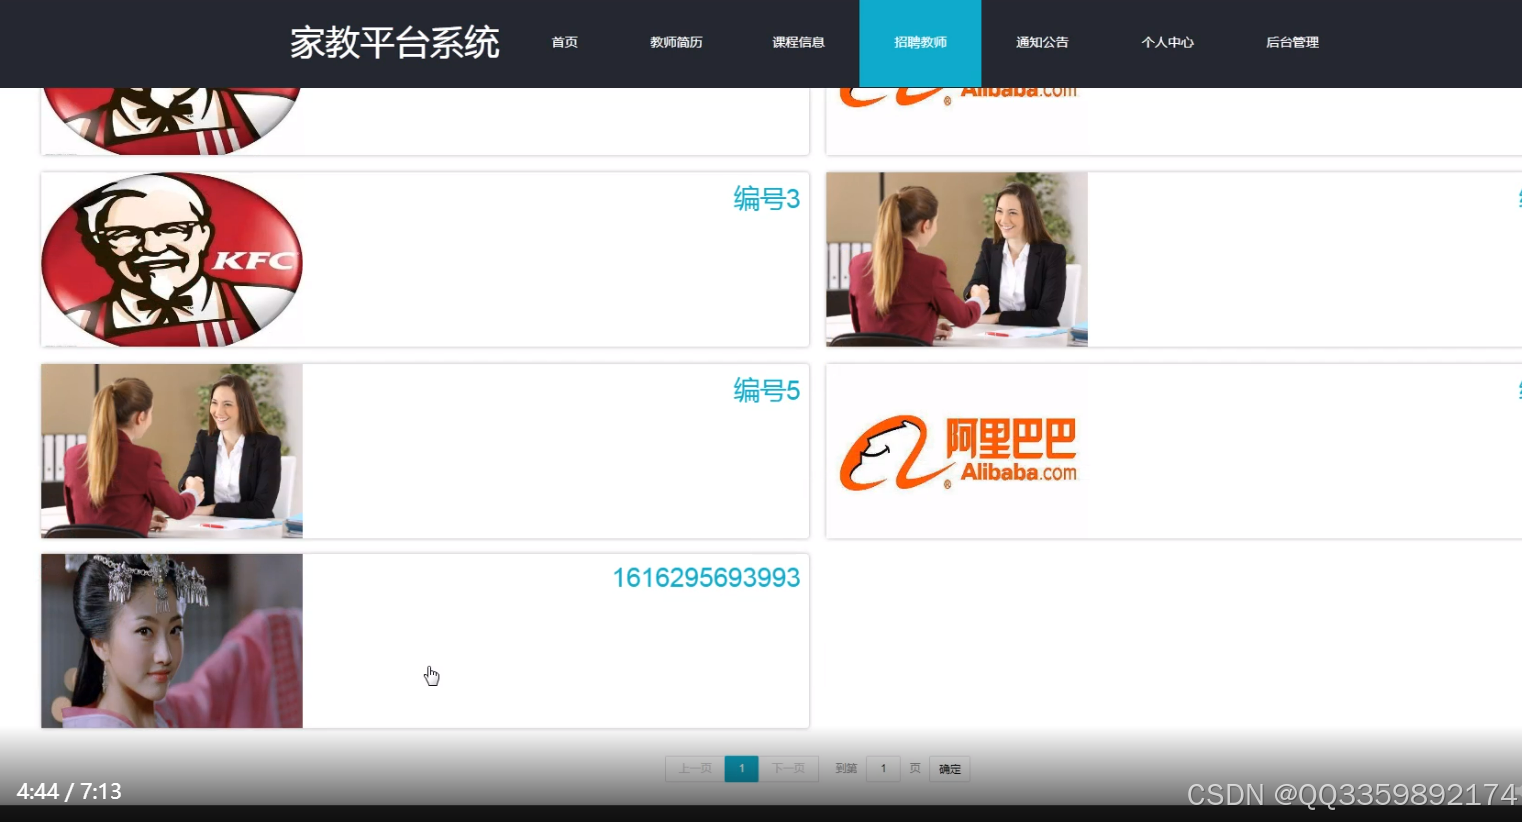Focus the page number input field

[x=883, y=769]
